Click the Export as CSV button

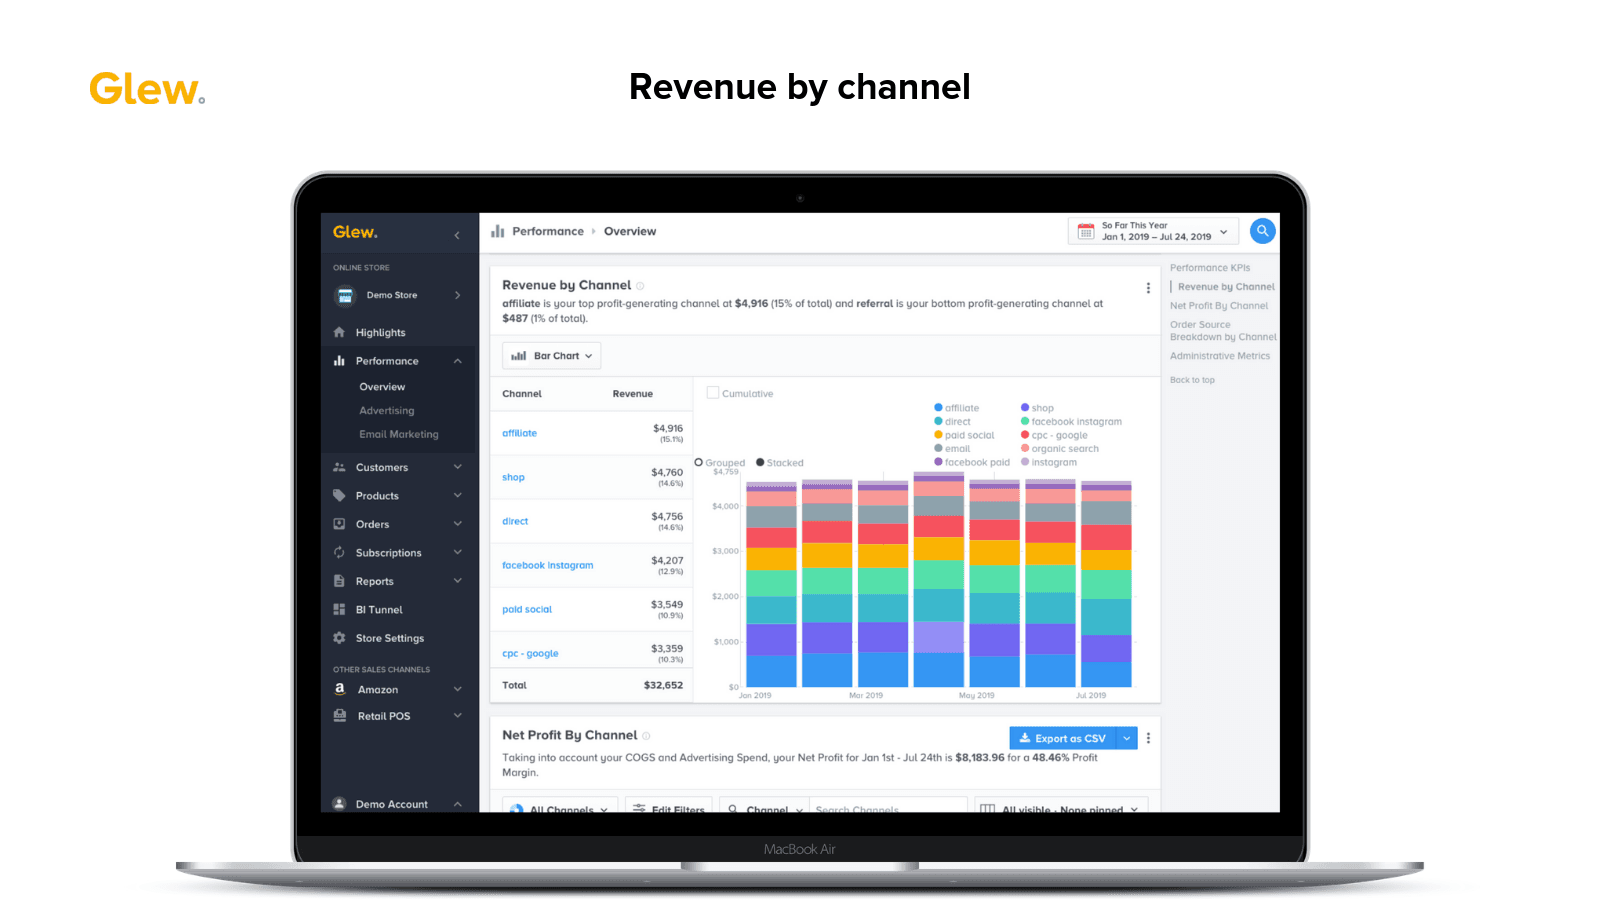[1064, 737]
